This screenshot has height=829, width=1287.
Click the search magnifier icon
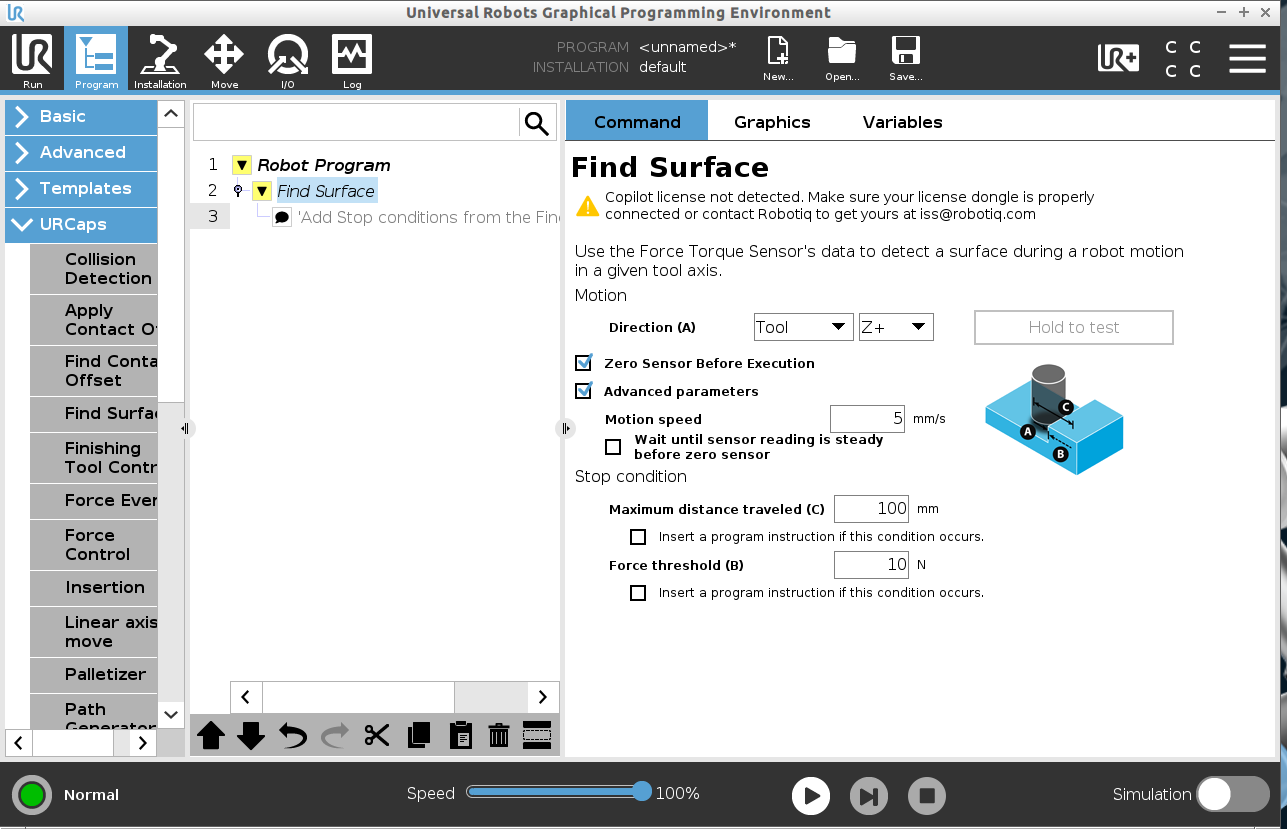(x=537, y=123)
